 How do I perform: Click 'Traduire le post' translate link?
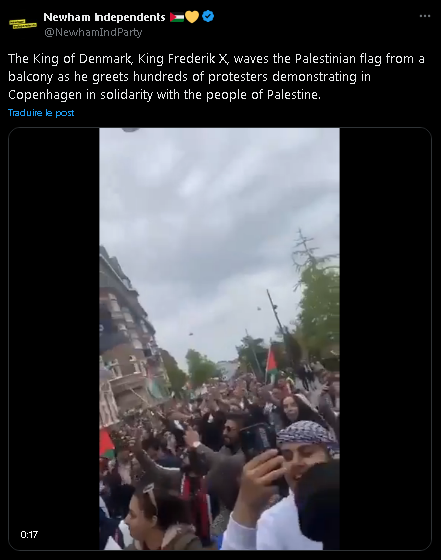tap(41, 113)
